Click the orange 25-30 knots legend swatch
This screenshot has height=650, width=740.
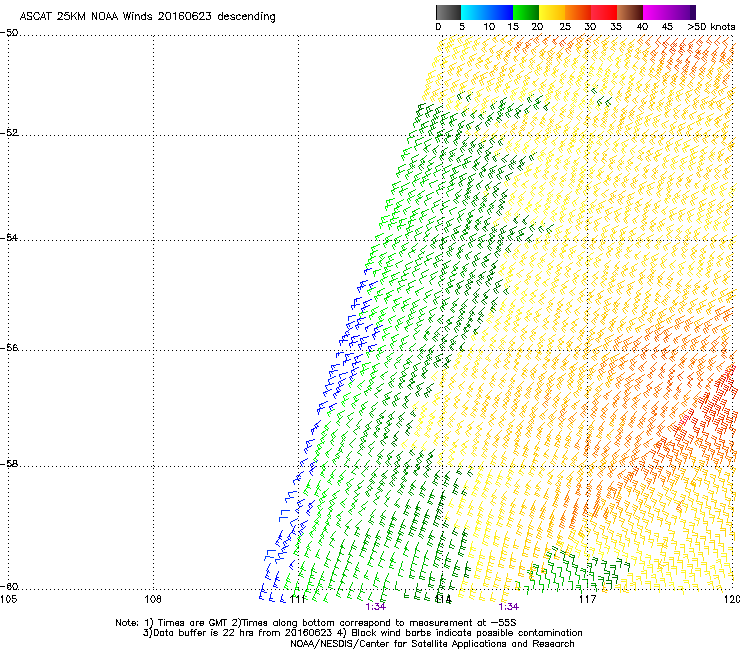click(578, 12)
